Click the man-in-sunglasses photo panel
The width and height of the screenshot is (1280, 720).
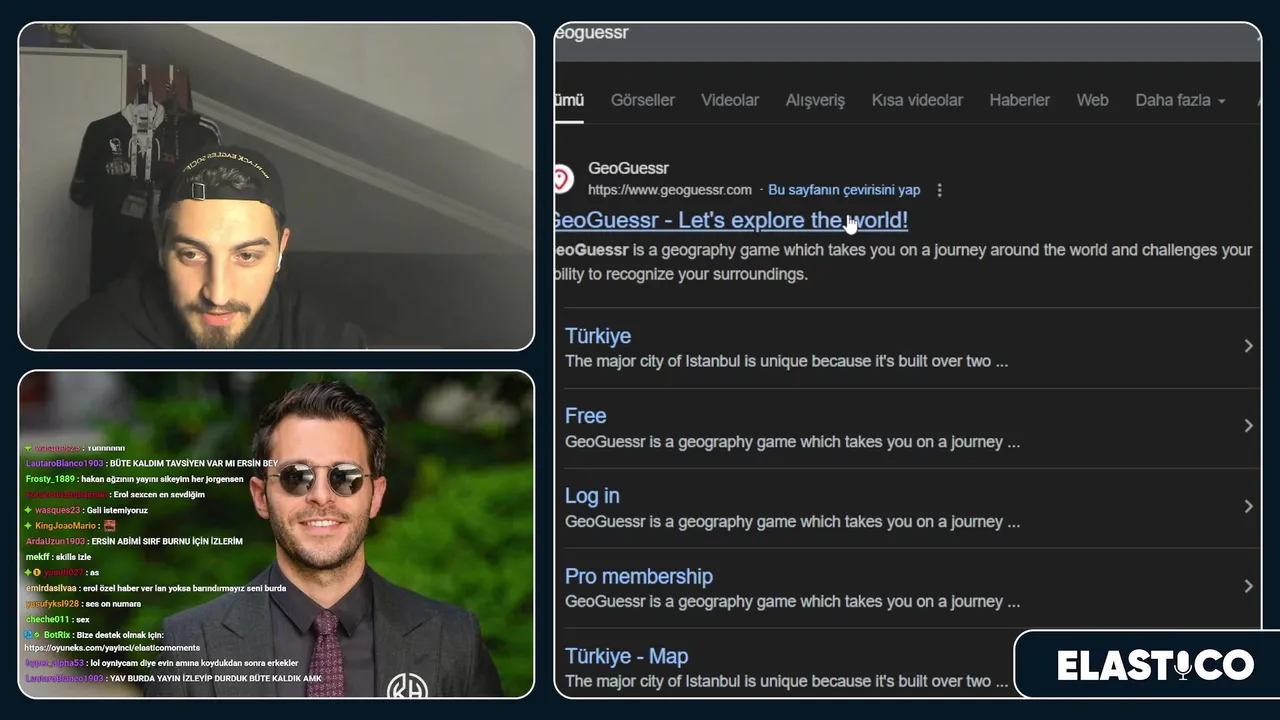click(276, 534)
